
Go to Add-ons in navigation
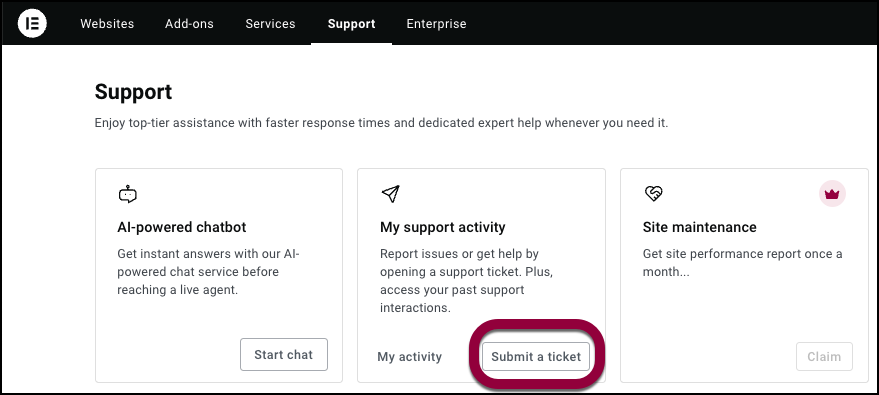189,24
